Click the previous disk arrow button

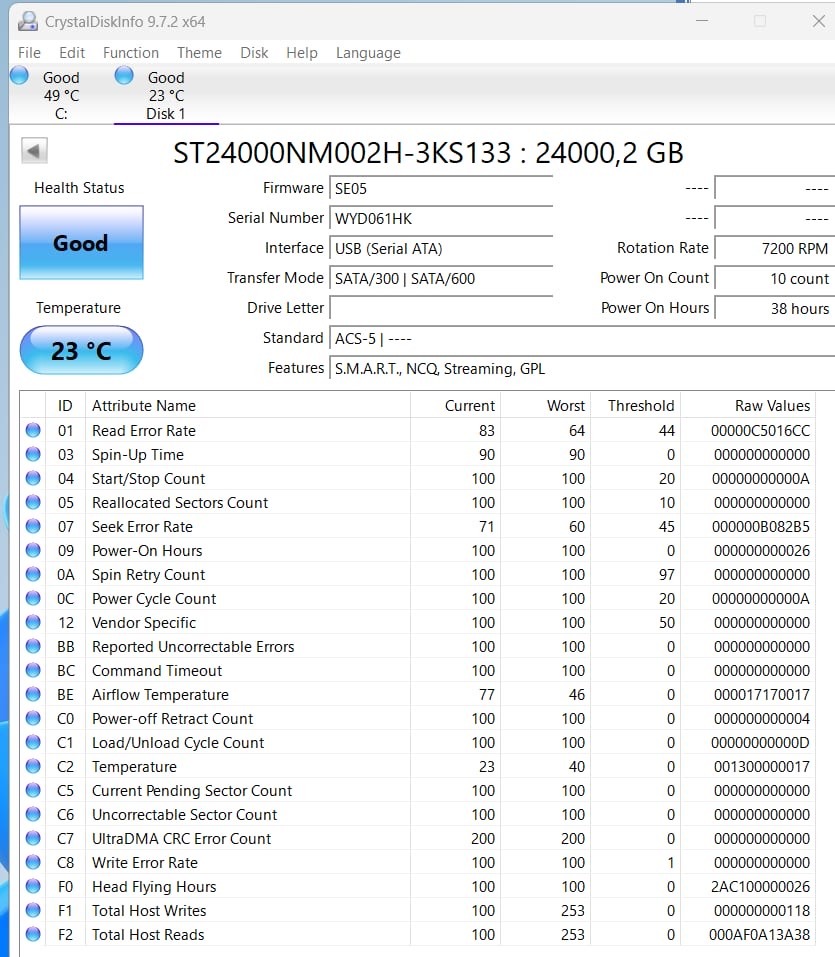click(x=34, y=151)
